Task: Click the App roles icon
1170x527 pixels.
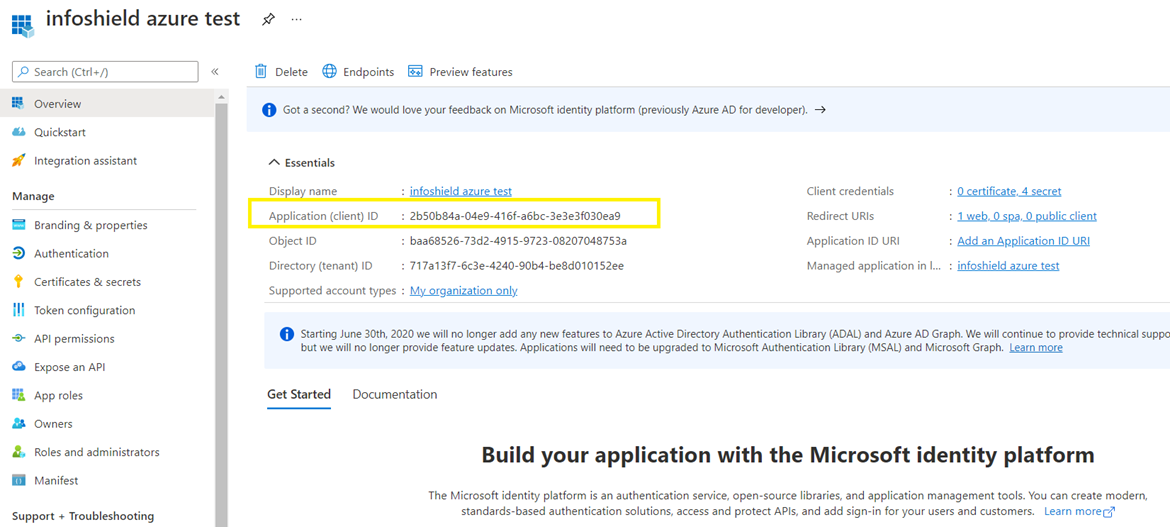Action: (x=19, y=395)
